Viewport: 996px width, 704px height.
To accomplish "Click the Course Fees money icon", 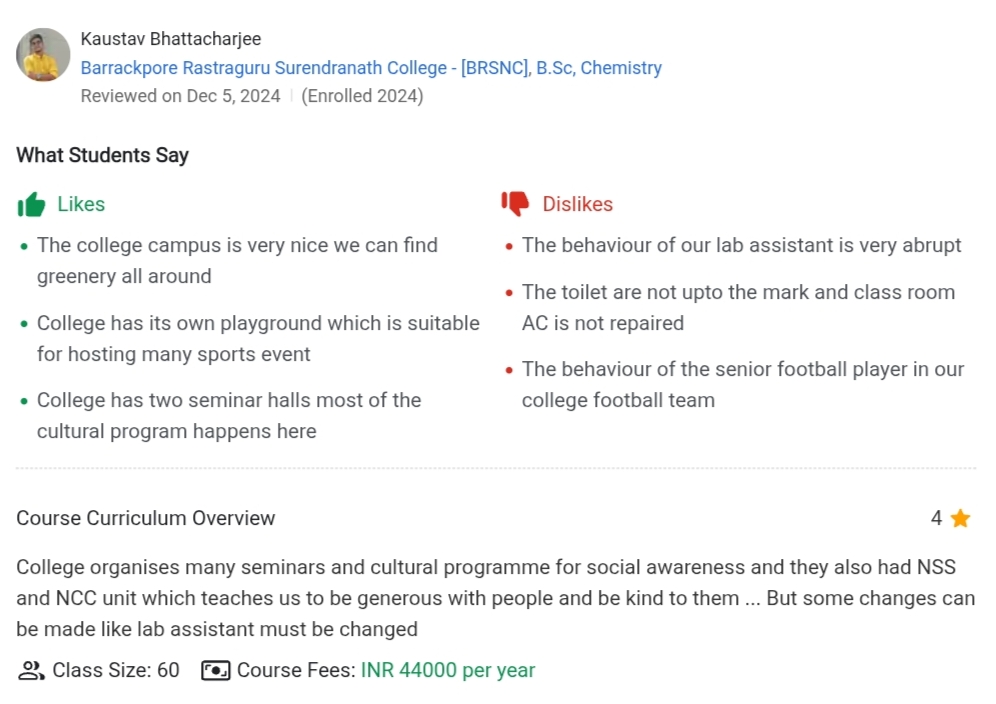I will point(216,670).
